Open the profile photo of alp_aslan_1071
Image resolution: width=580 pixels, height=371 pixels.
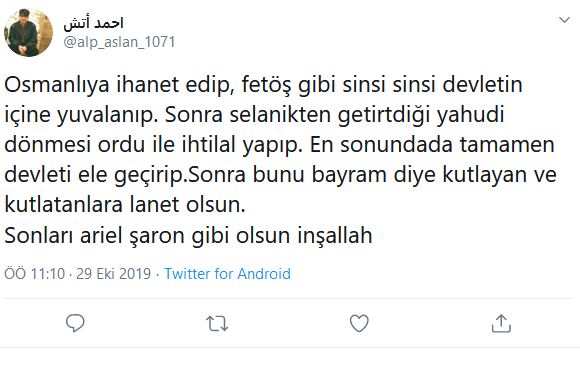pos(28,33)
